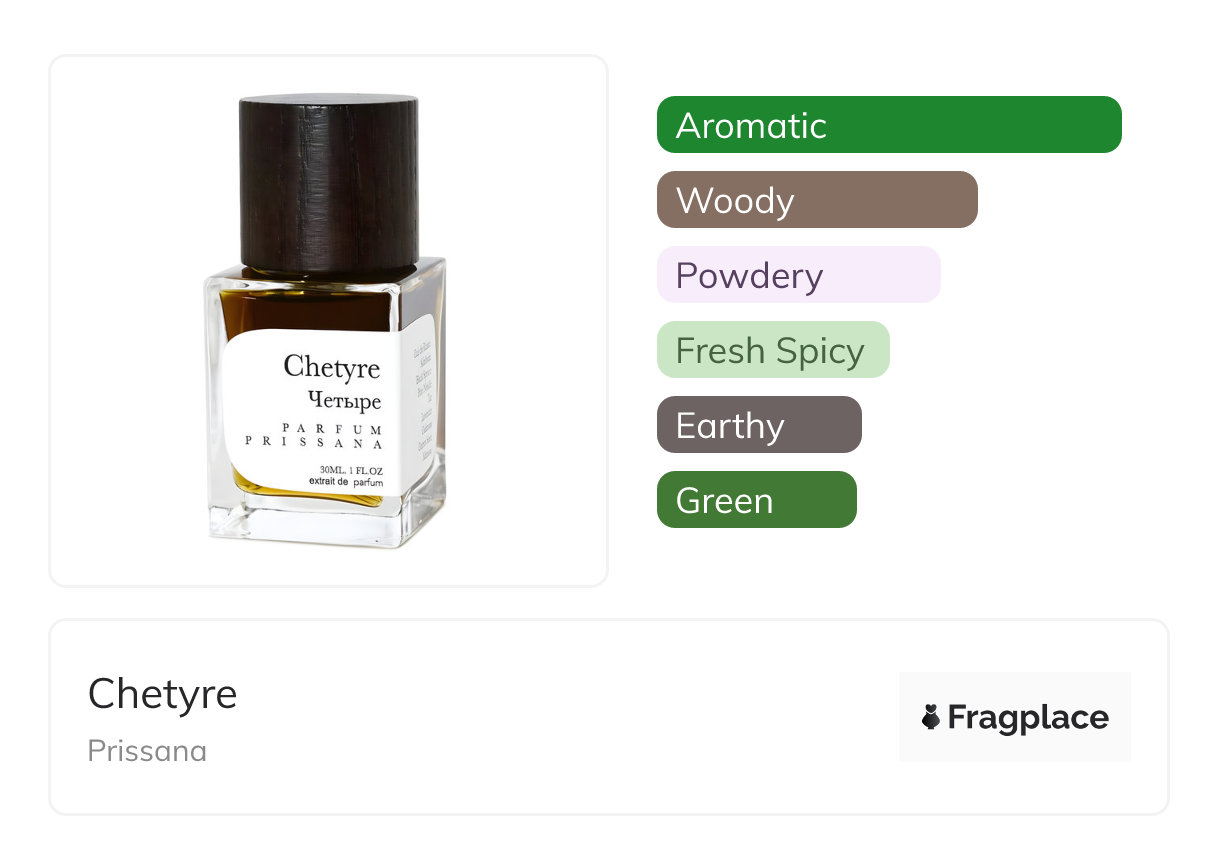The width and height of the screenshot is (1218, 864).
Task: Click the glass base of the bottle
Action: click(x=326, y=520)
